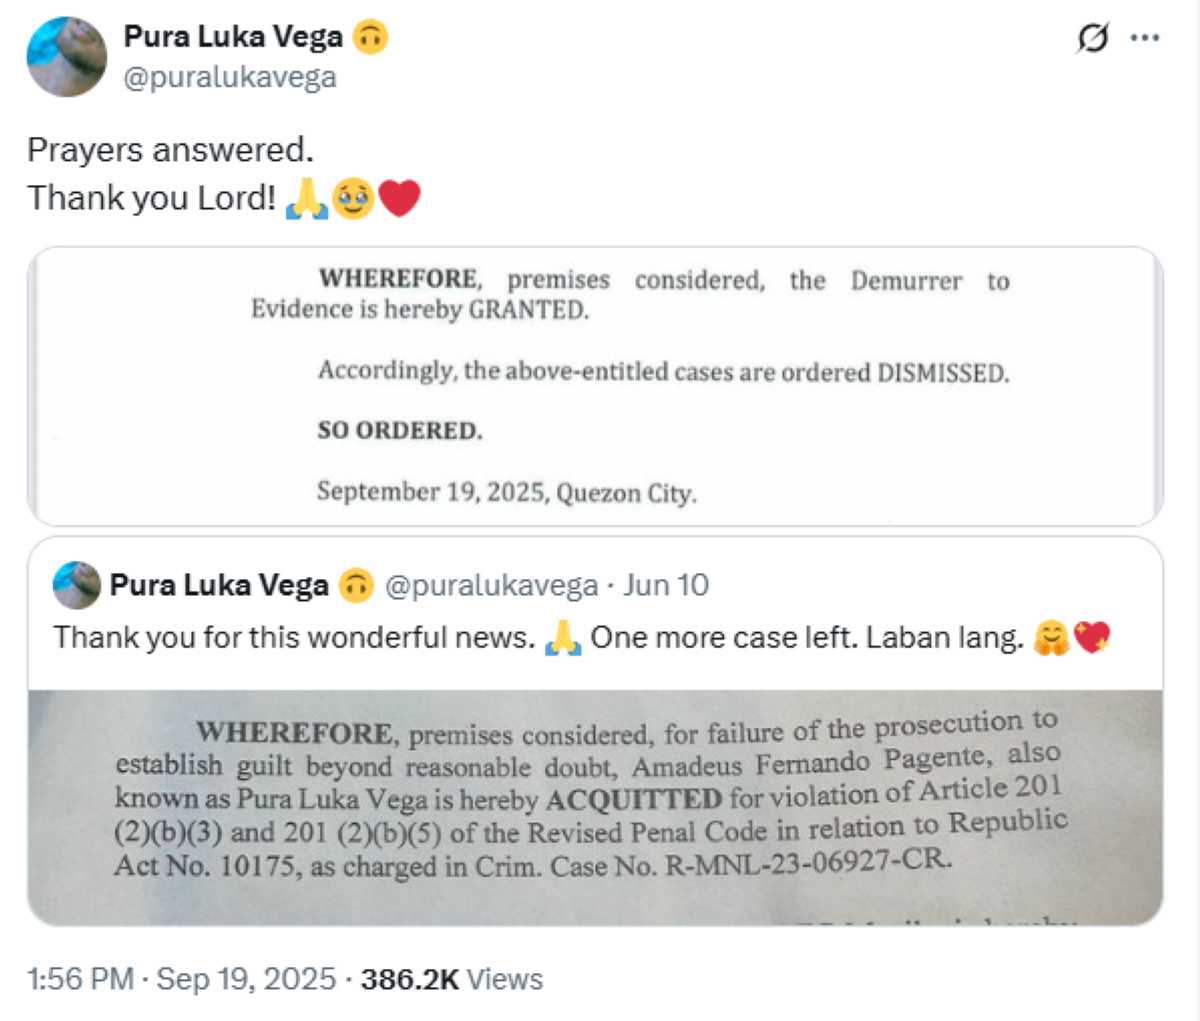Viewport: 1200px width, 1021px height.
Task: Click the quoted tweet text about one more case
Action: (x=582, y=637)
